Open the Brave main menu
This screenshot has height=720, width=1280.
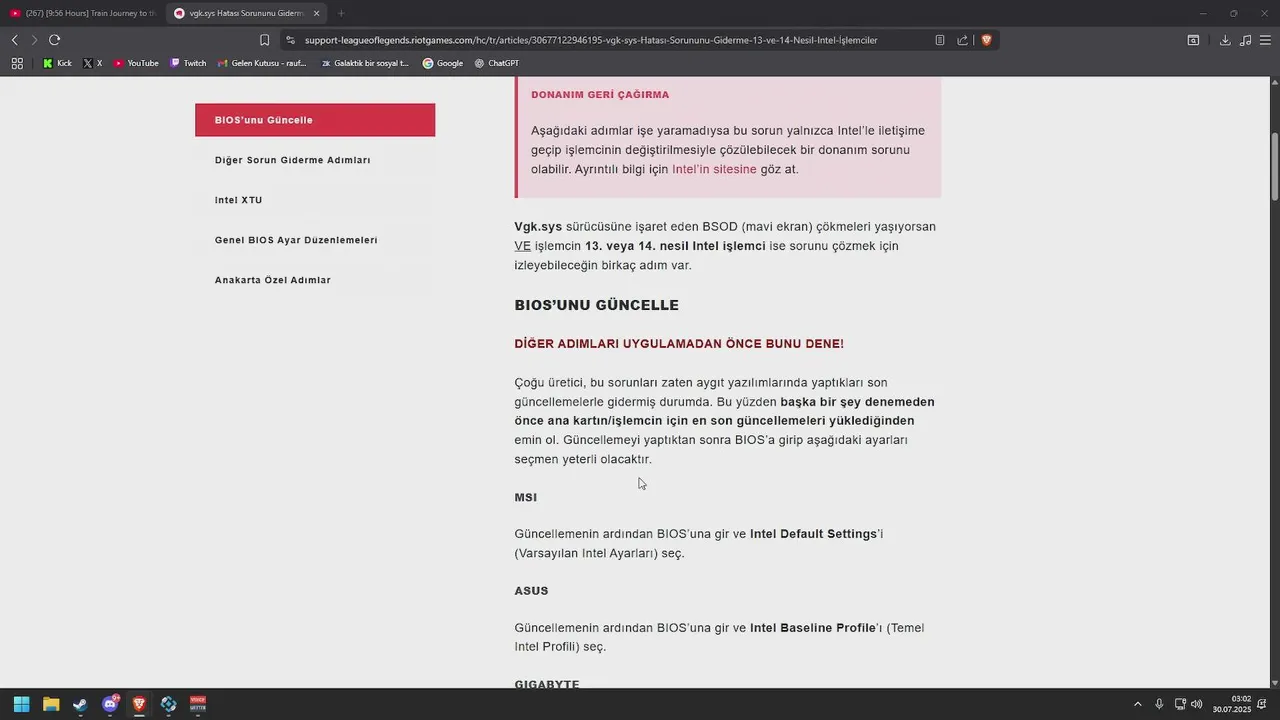click(x=1265, y=40)
